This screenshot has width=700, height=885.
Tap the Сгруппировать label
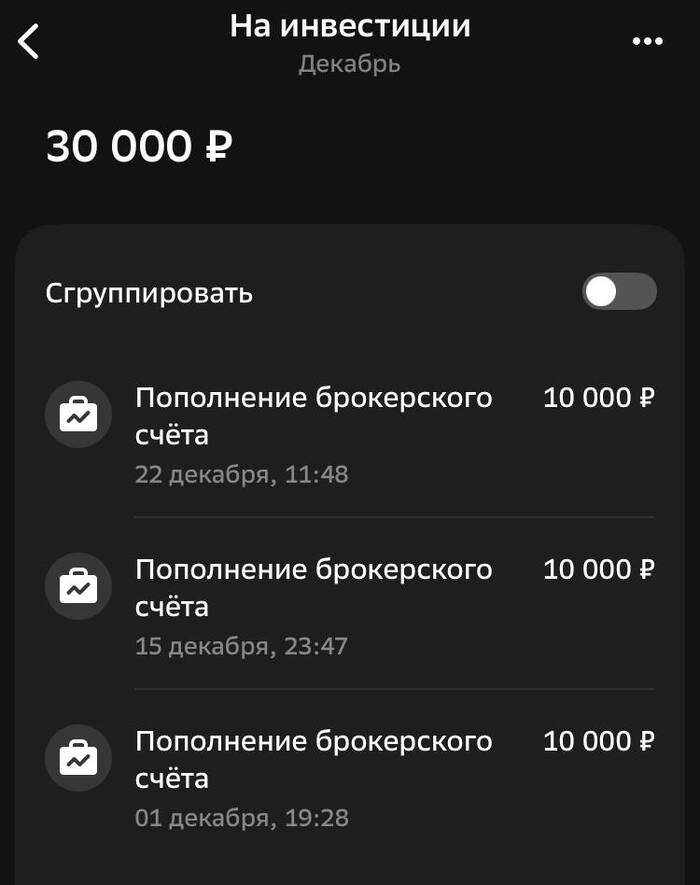[x=149, y=293]
